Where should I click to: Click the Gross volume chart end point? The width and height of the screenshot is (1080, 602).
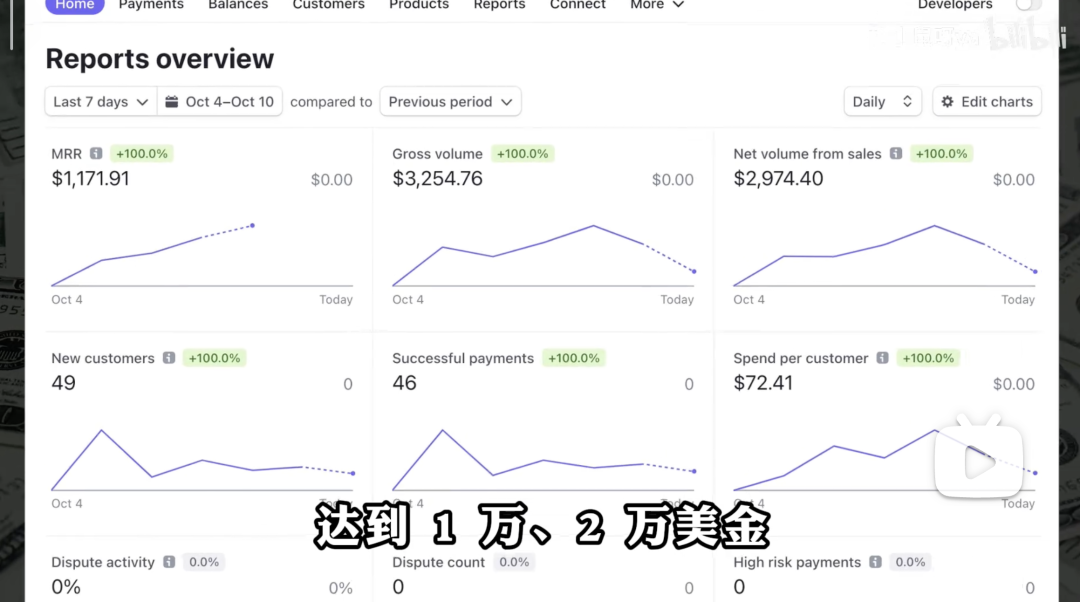tap(694, 271)
